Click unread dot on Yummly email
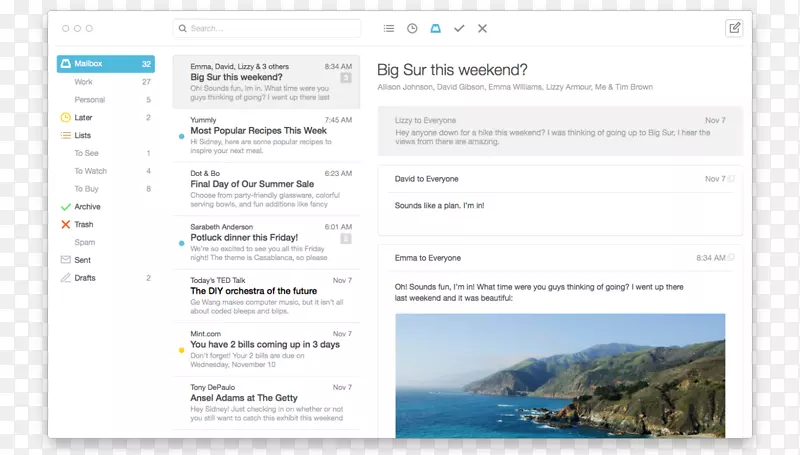 pyautogui.click(x=181, y=135)
